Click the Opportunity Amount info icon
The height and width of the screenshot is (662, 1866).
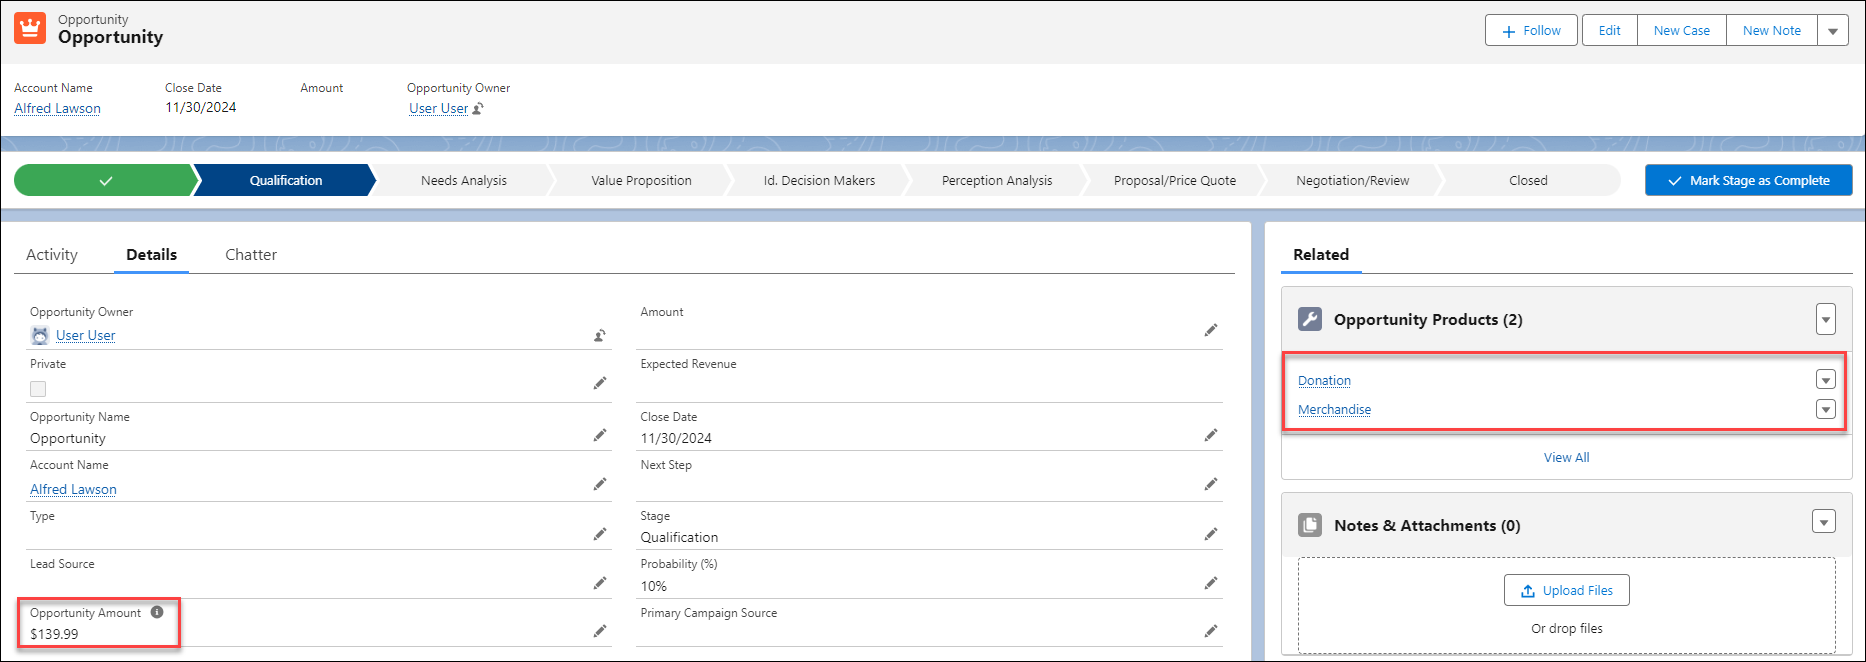tap(157, 612)
